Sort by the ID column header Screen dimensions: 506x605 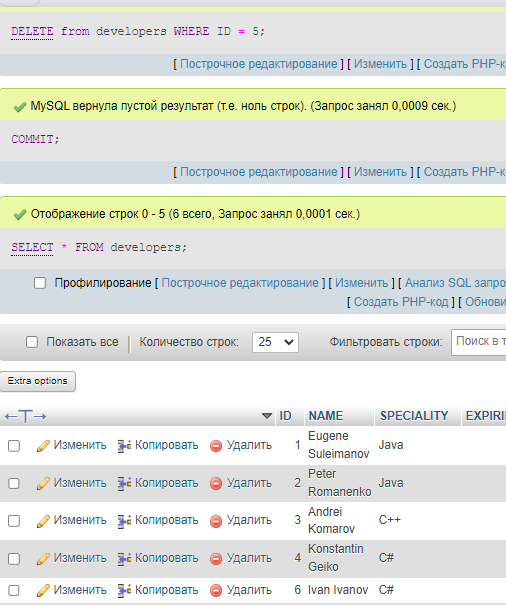(285, 416)
